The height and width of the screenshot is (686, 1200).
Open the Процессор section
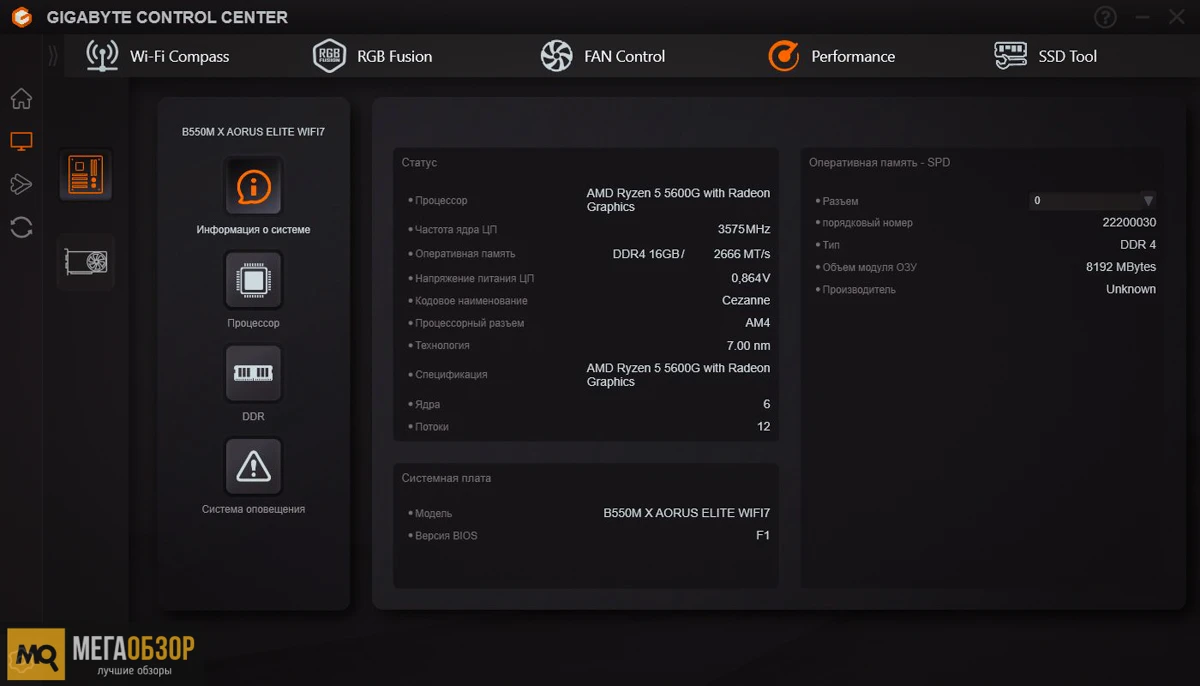[x=253, y=290]
